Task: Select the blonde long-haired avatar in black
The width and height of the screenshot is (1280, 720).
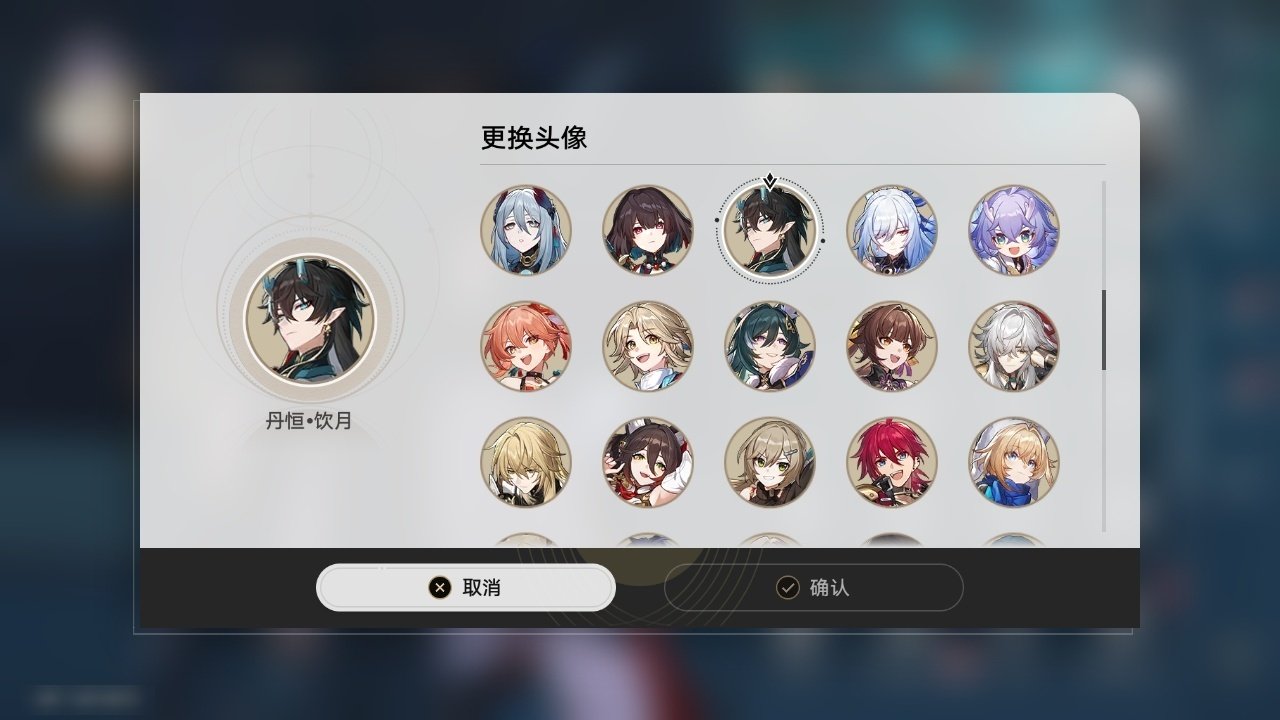Action: click(x=526, y=462)
